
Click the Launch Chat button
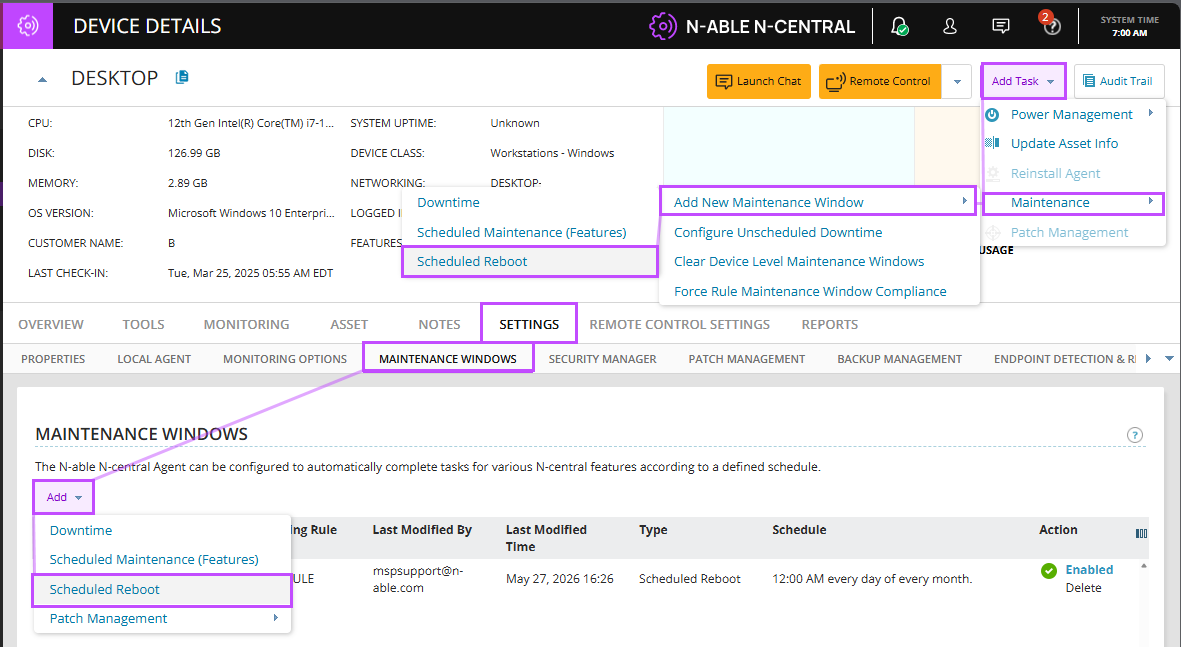pos(758,81)
